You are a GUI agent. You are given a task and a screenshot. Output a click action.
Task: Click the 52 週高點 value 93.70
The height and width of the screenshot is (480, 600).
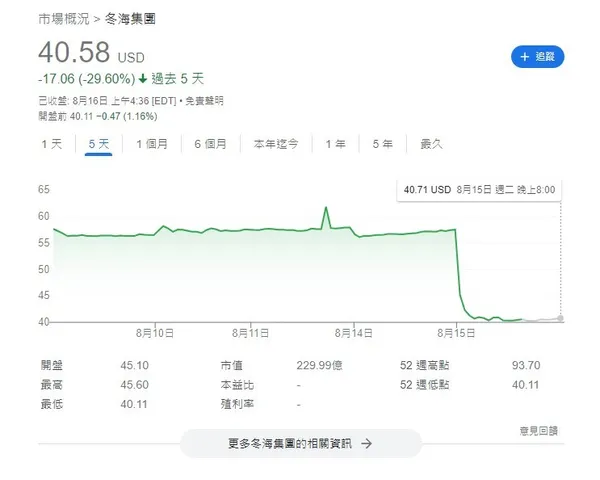click(x=526, y=365)
